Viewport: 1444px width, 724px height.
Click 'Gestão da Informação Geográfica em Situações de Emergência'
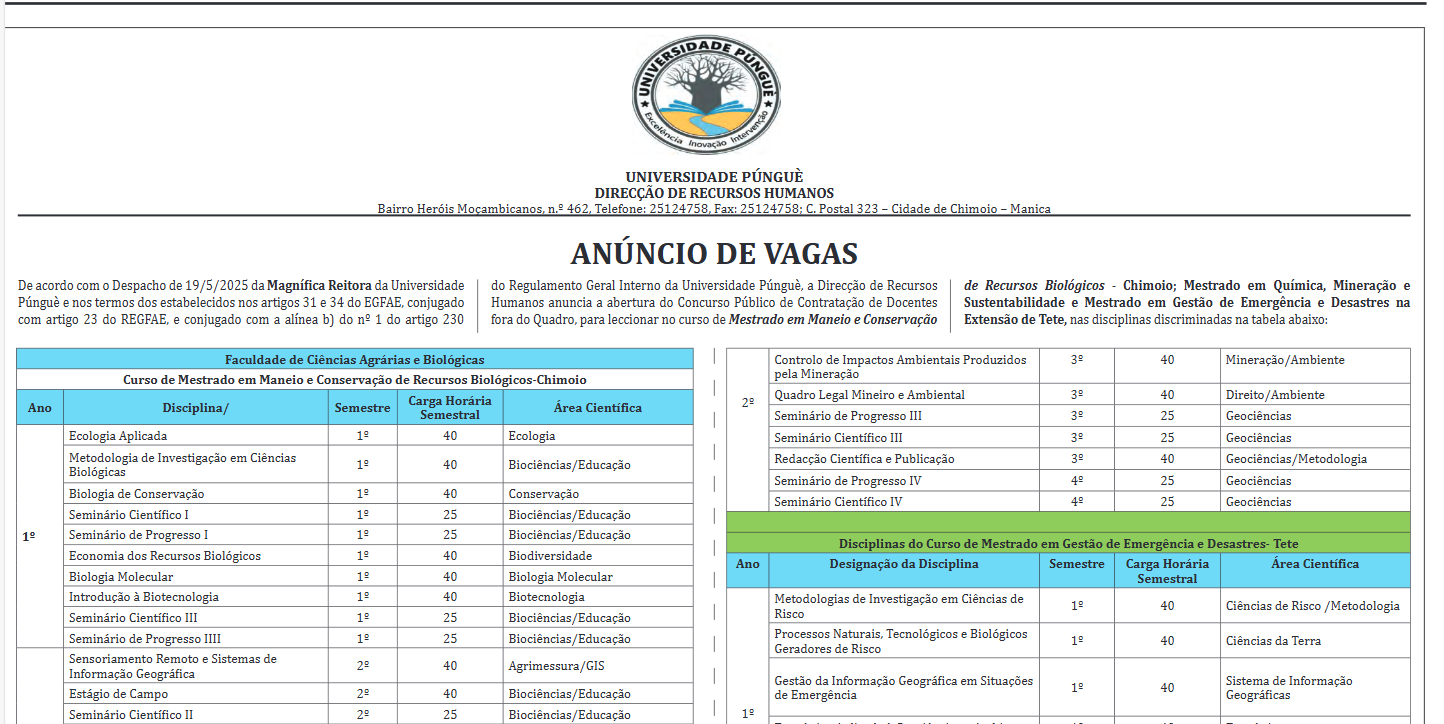point(904,688)
